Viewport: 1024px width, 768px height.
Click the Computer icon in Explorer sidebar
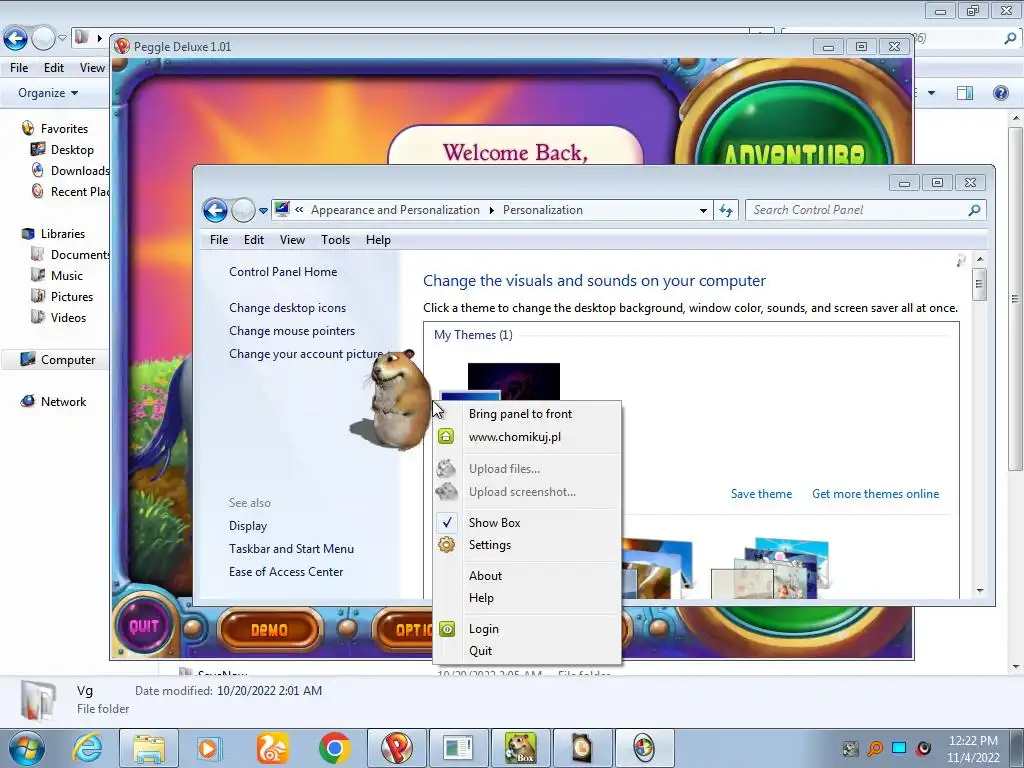tap(27, 359)
